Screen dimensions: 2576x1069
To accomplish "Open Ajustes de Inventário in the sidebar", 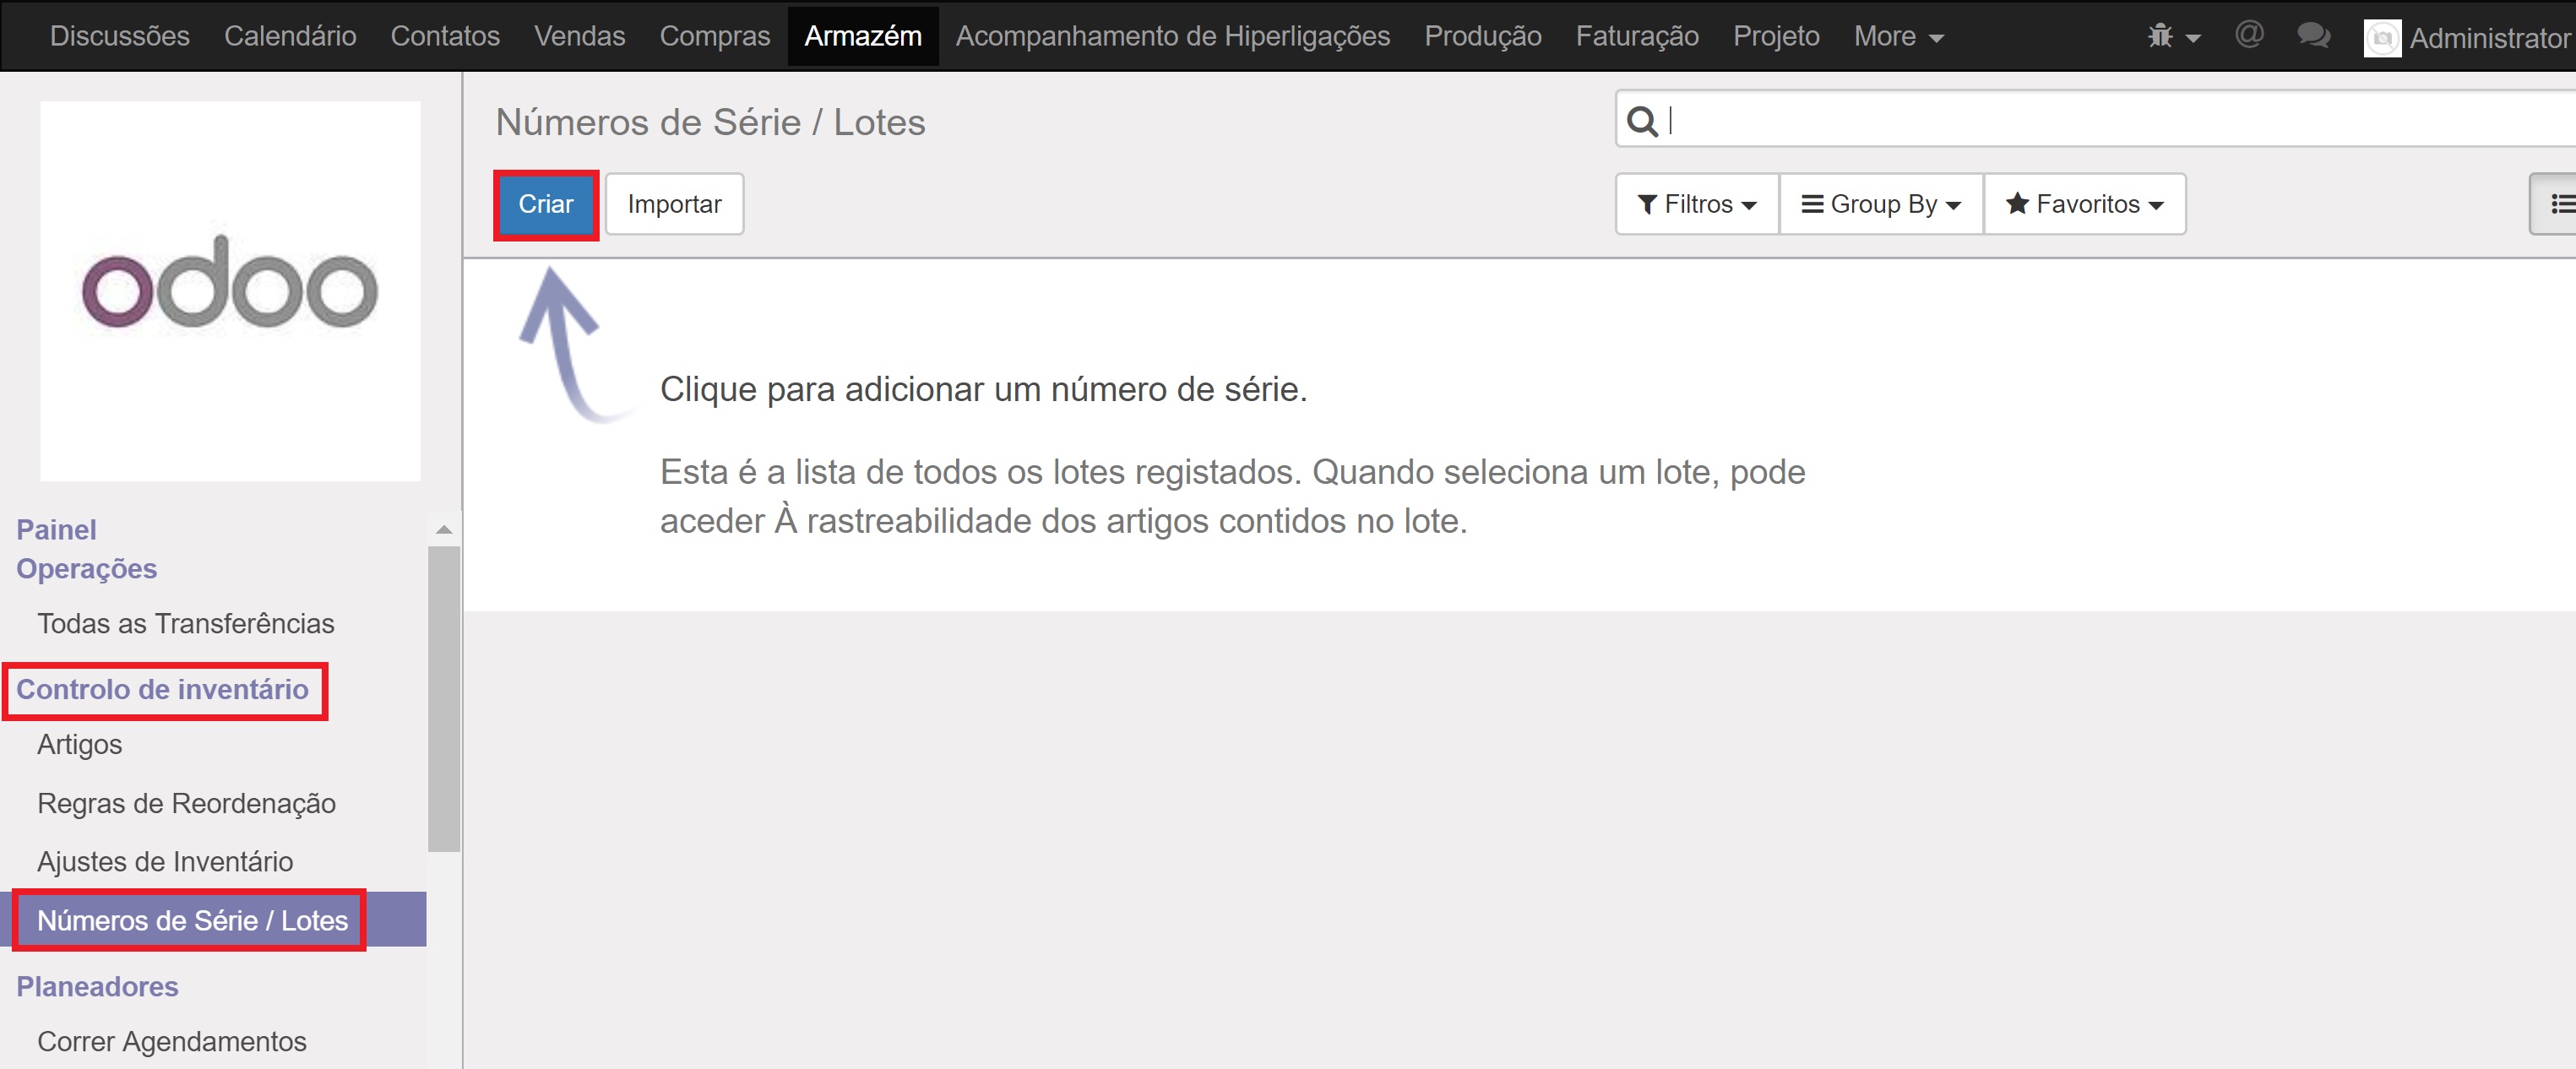I will point(165,861).
